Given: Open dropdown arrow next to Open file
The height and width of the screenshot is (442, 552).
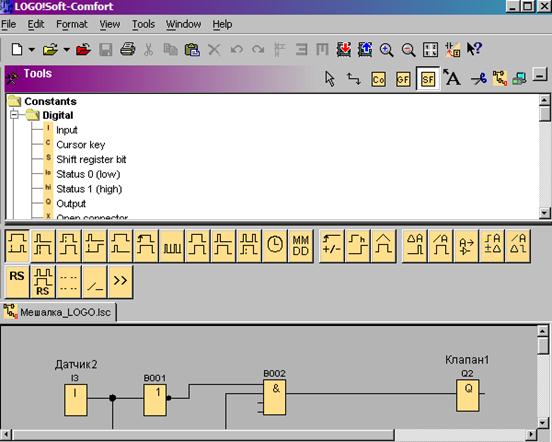Looking at the screenshot, I should [x=67, y=50].
